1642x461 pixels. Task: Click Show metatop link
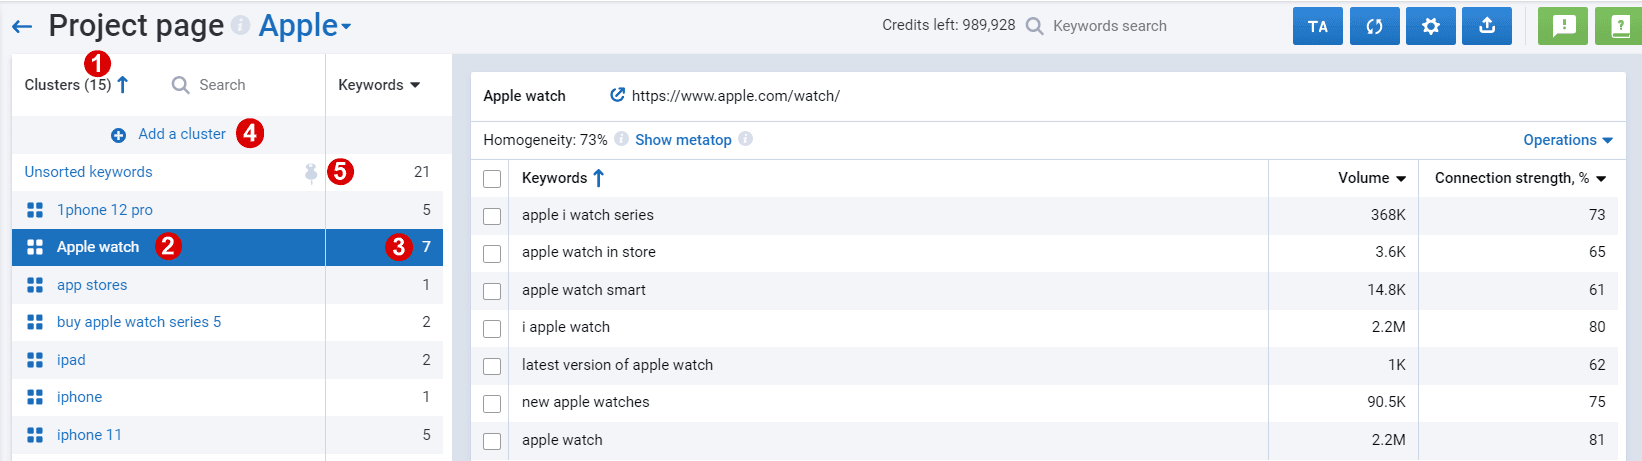point(683,140)
